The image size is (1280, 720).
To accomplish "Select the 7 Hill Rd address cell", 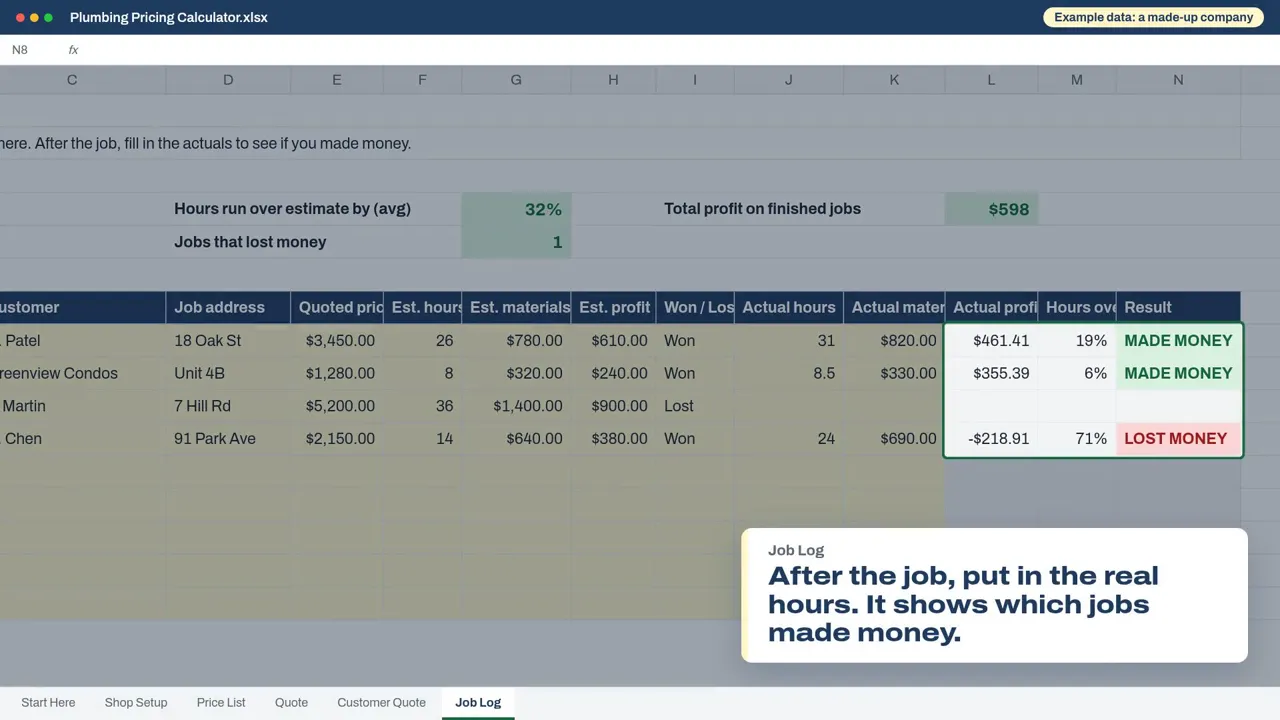I will (x=228, y=406).
